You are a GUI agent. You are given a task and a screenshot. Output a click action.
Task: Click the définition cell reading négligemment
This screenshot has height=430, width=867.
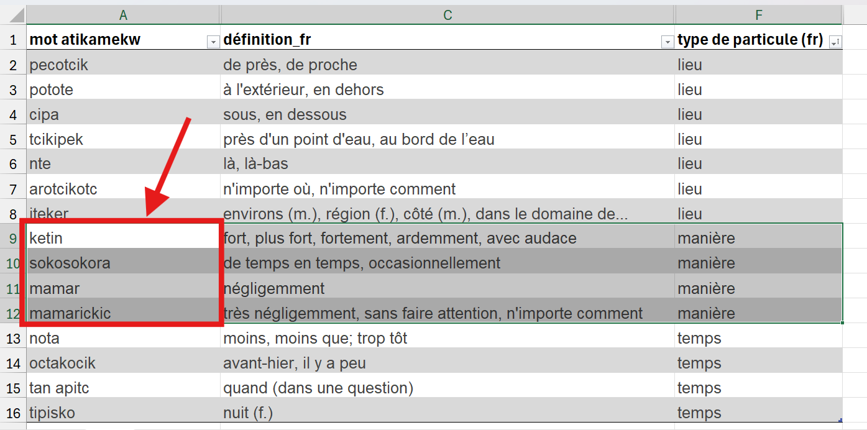[447, 288]
